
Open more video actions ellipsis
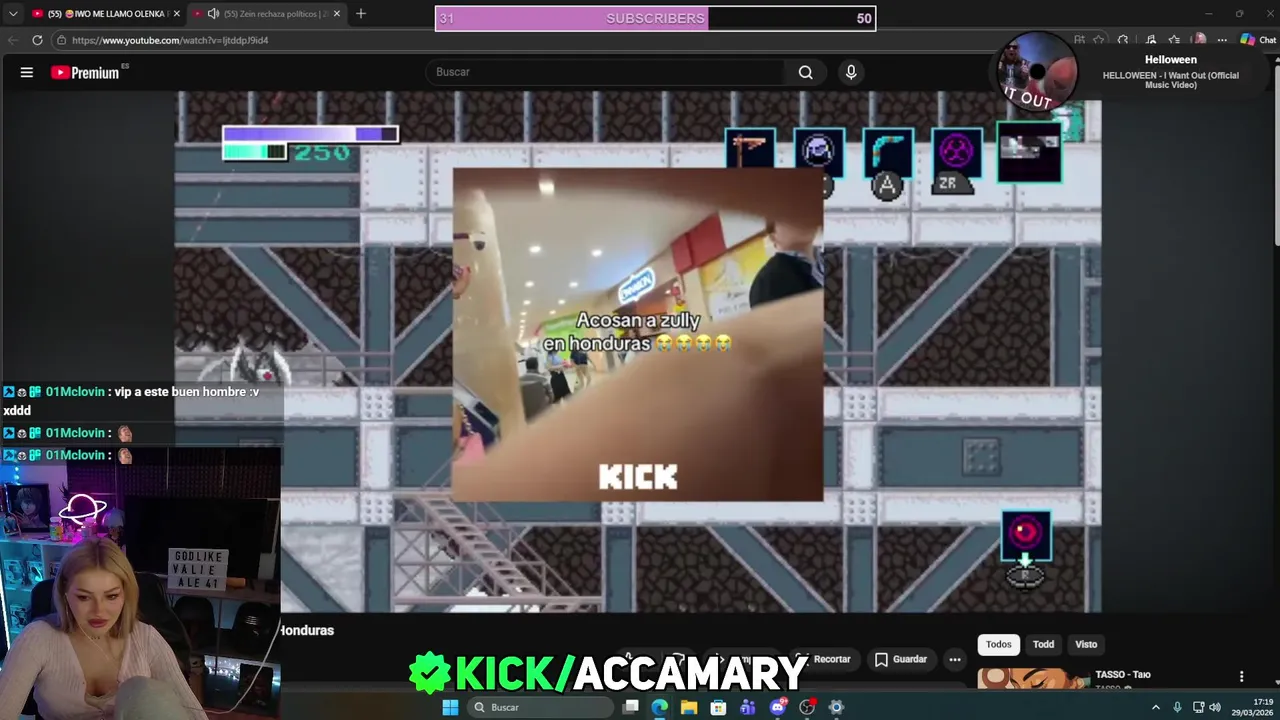tap(955, 659)
